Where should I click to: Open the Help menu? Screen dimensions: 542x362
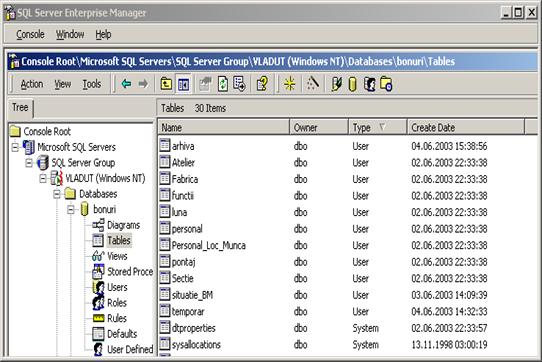click(103, 35)
